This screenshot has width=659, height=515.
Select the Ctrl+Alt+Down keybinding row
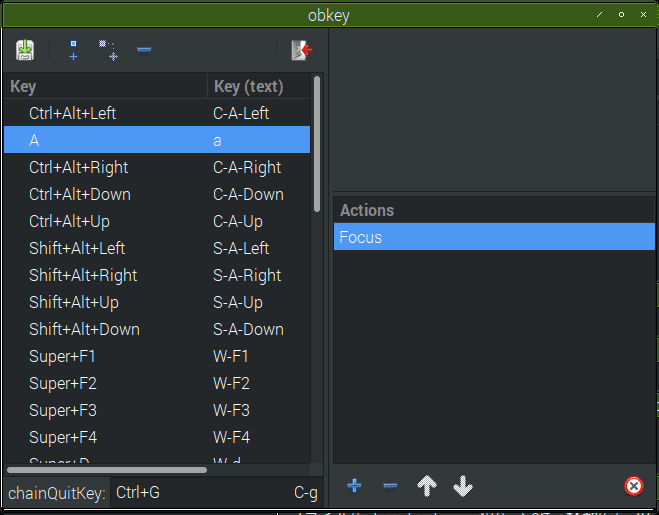[157, 194]
